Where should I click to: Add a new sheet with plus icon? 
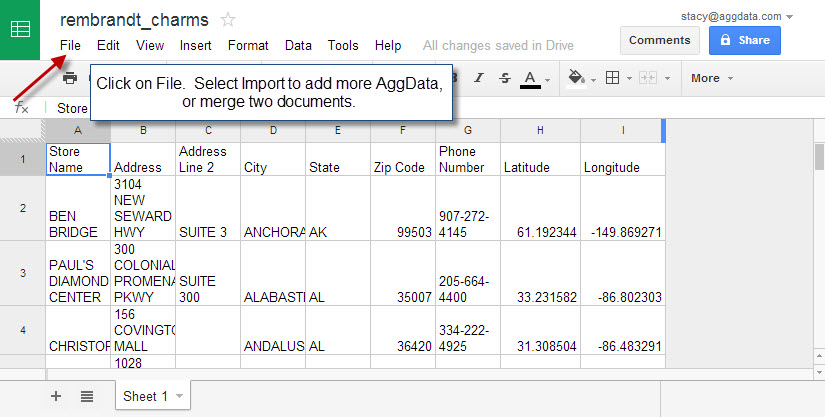pyautogui.click(x=56, y=396)
